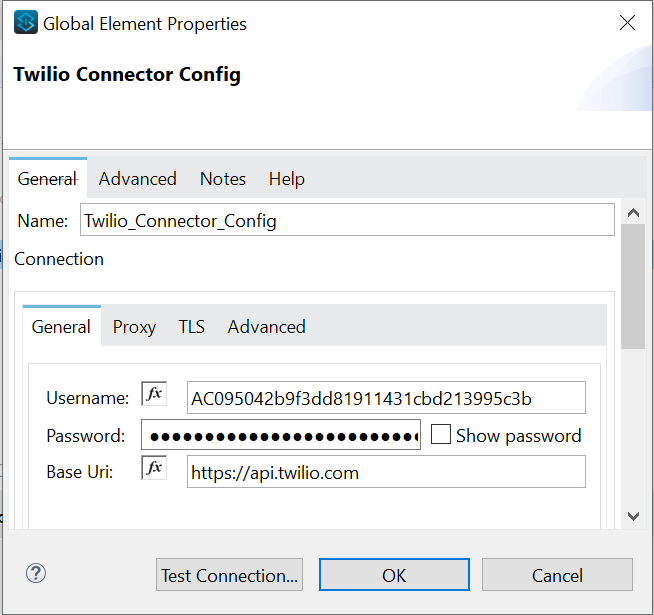The image size is (654, 615).
Task: Click the scrollbar up arrow
Action: click(633, 213)
